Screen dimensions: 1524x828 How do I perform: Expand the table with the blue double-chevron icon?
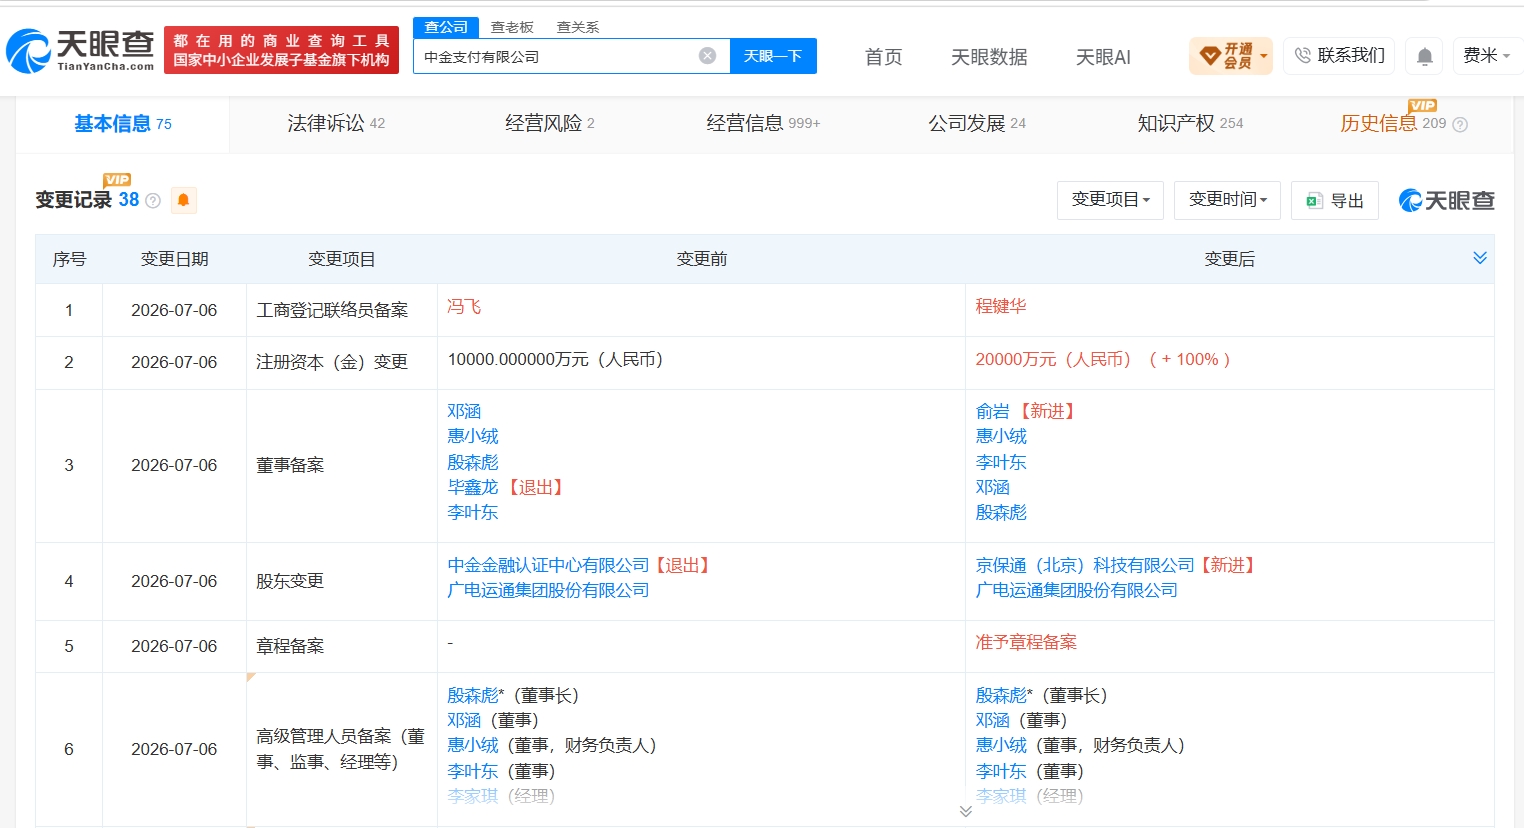tap(1480, 258)
